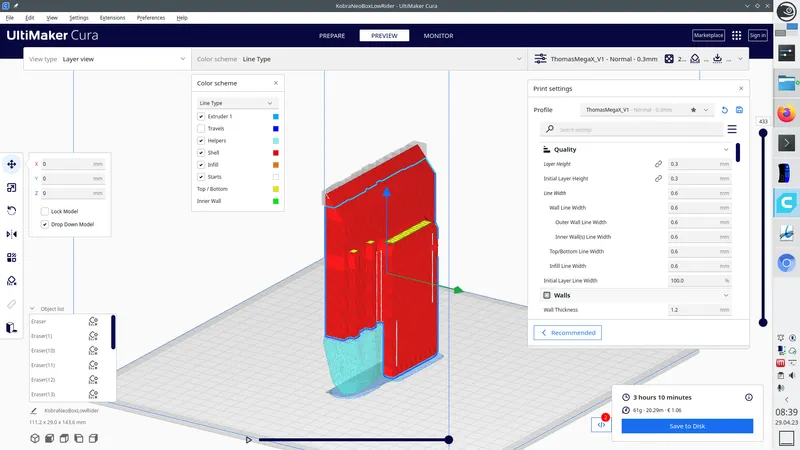Toggle the Lock Model checkbox
The image size is (800, 450).
tap(45, 211)
